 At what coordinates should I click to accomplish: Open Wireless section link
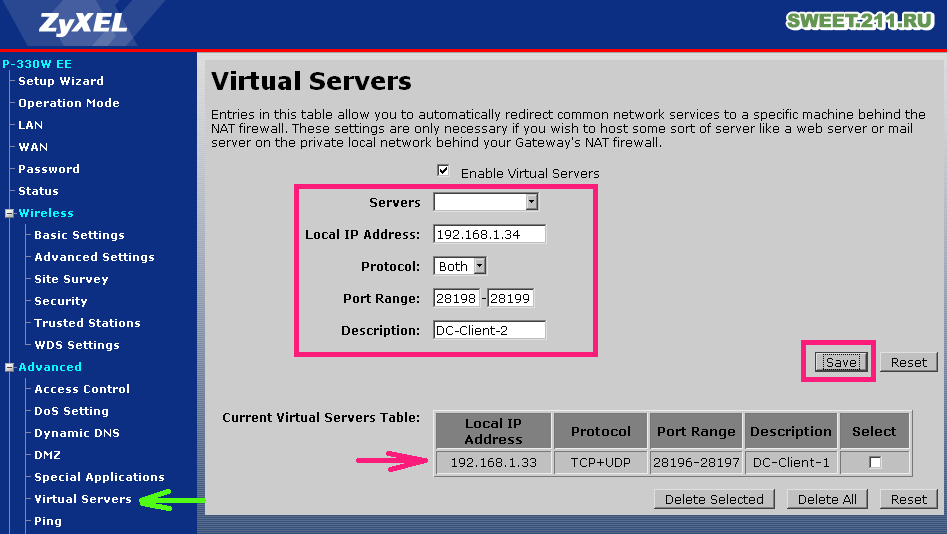[x=46, y=213]
